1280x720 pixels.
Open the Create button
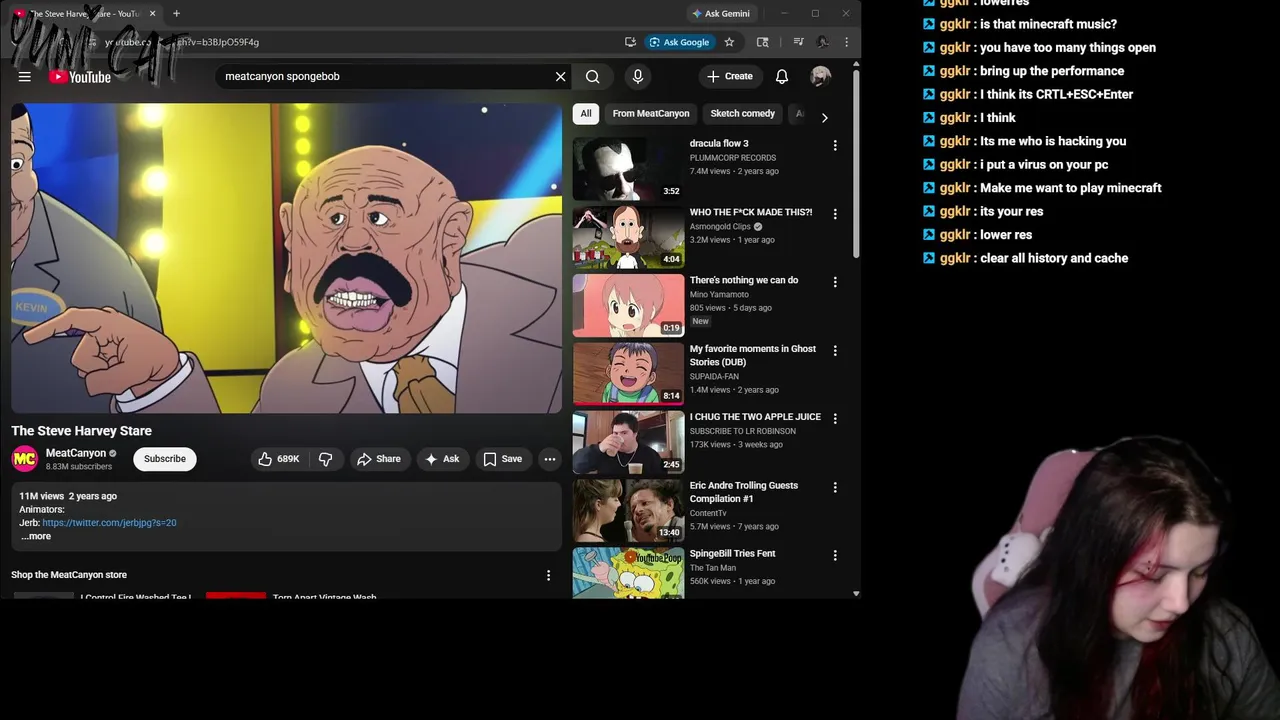pos(729,76)
